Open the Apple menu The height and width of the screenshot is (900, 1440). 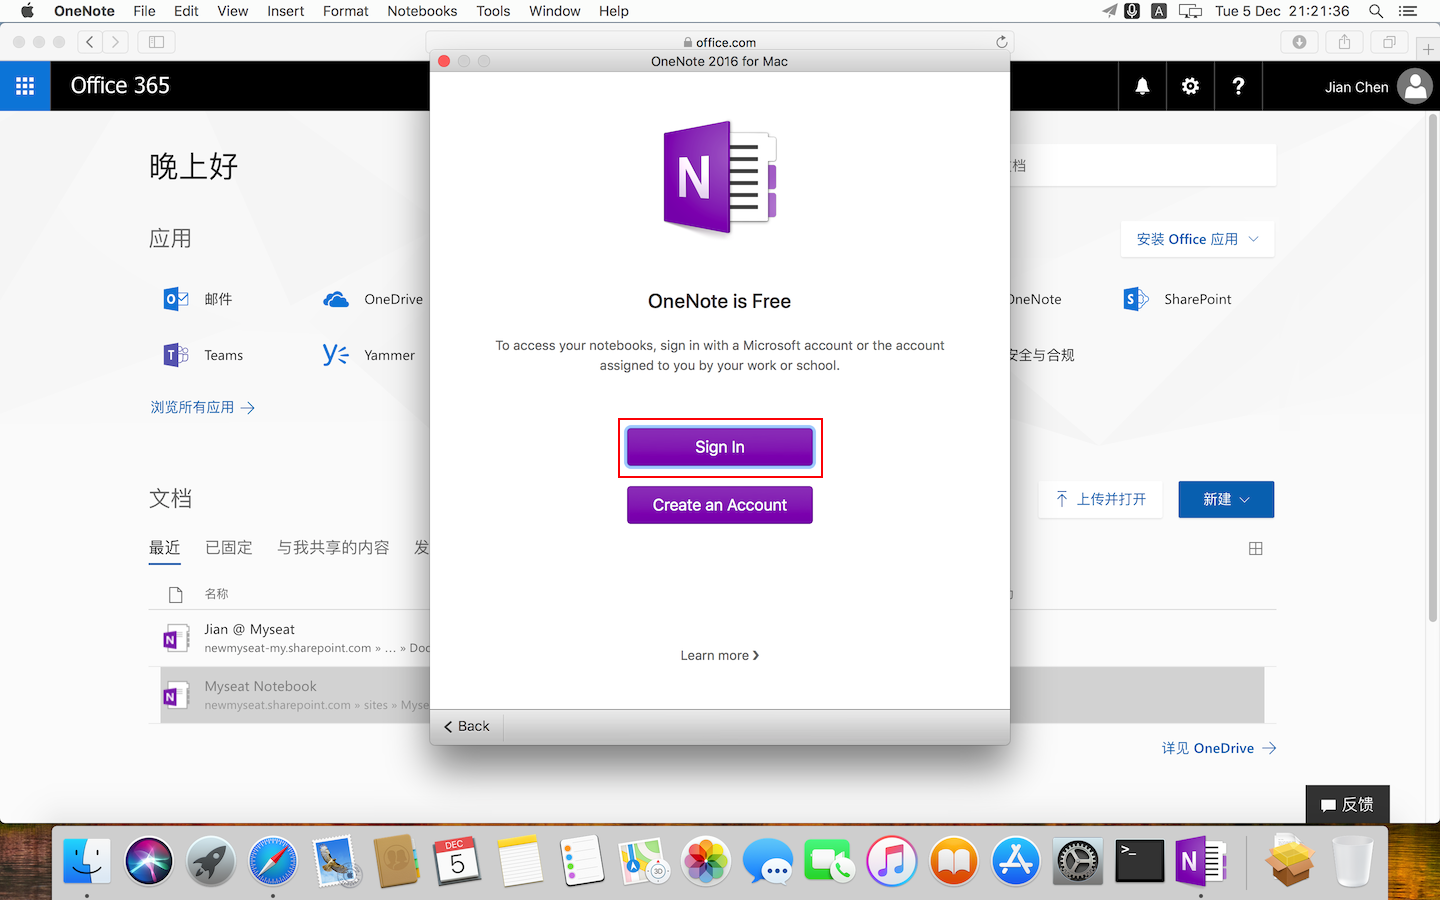pos(27,11)
